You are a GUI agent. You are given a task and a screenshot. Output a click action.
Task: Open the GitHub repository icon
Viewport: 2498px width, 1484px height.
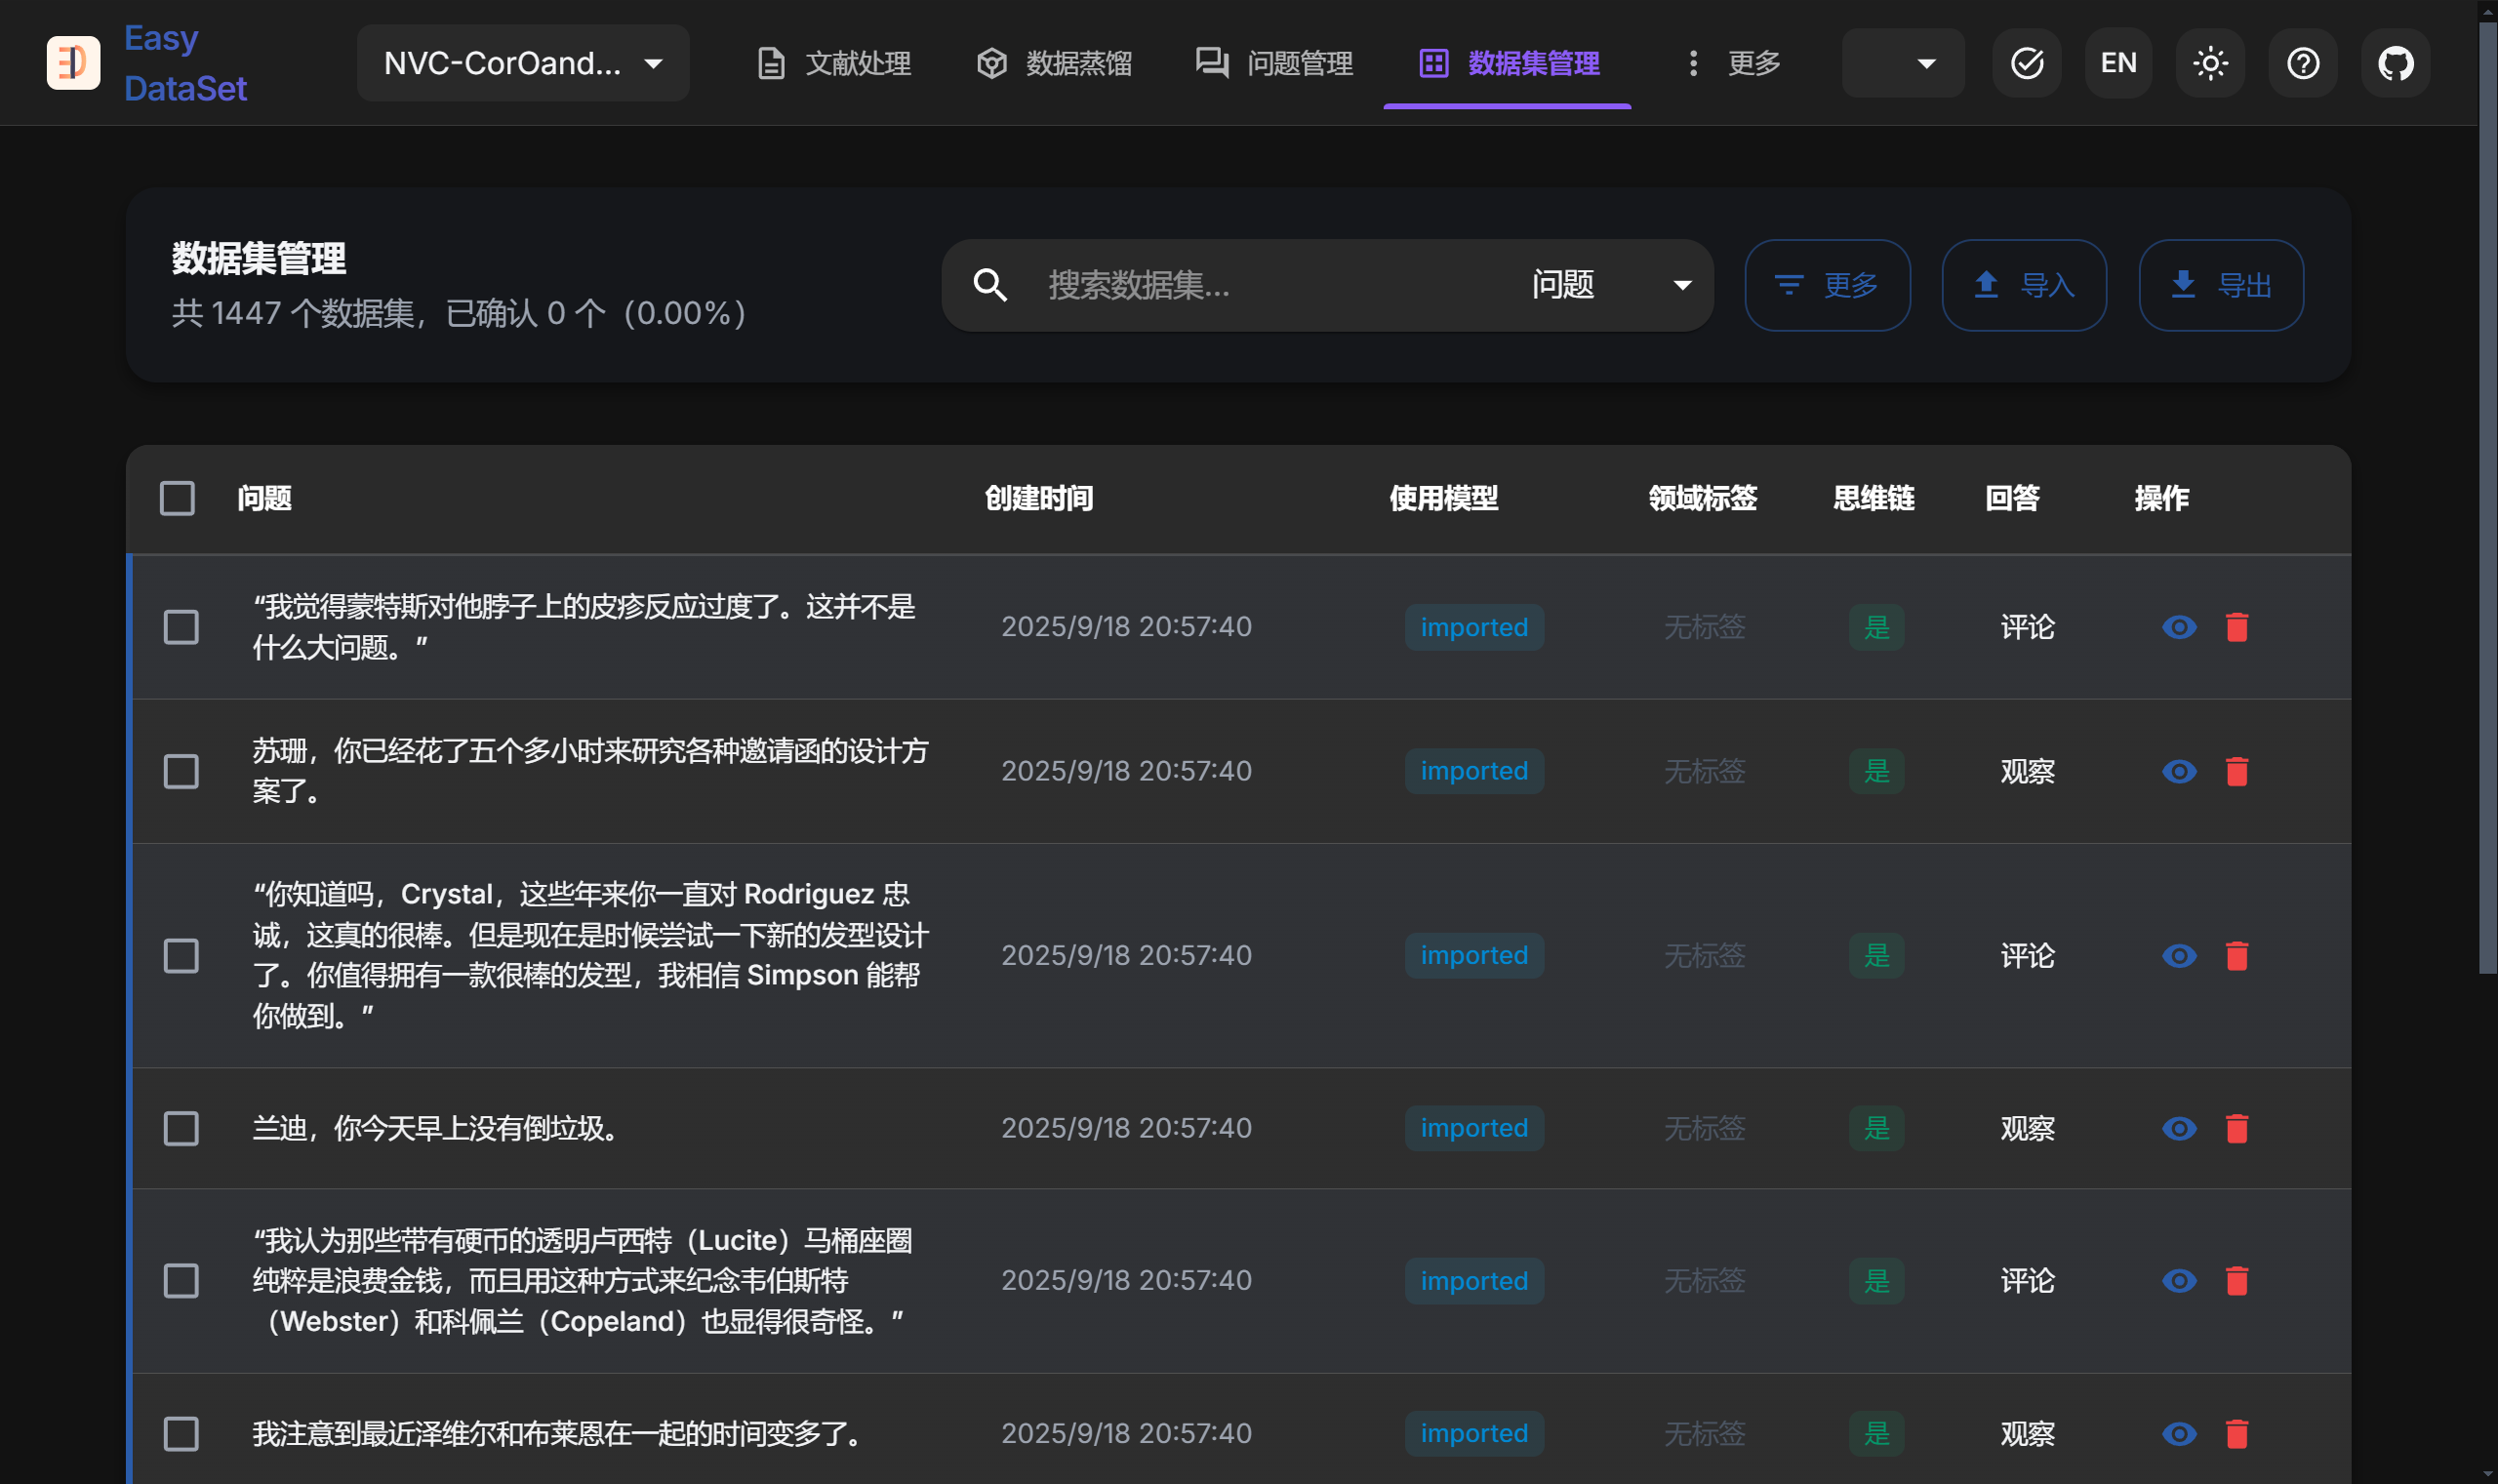tap(2395, 63)
